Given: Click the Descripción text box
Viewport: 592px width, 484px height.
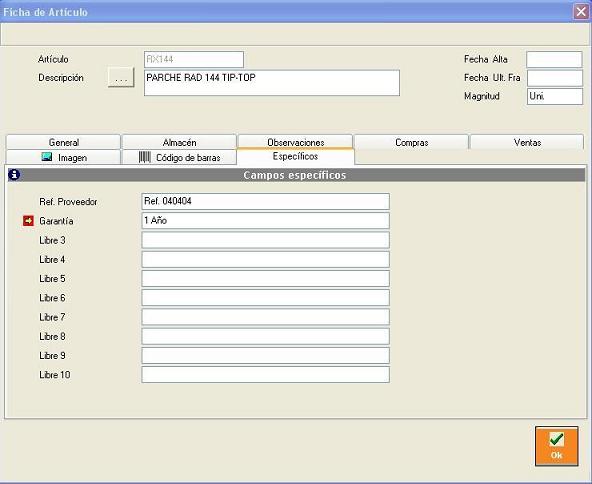Looking at the screenshot, I should coord(272,83).
